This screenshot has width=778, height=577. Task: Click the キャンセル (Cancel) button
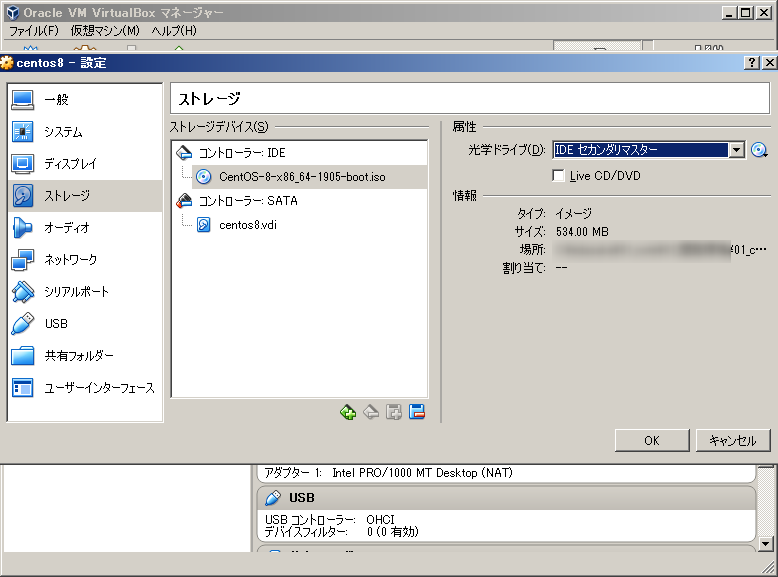tap(733, 441)
